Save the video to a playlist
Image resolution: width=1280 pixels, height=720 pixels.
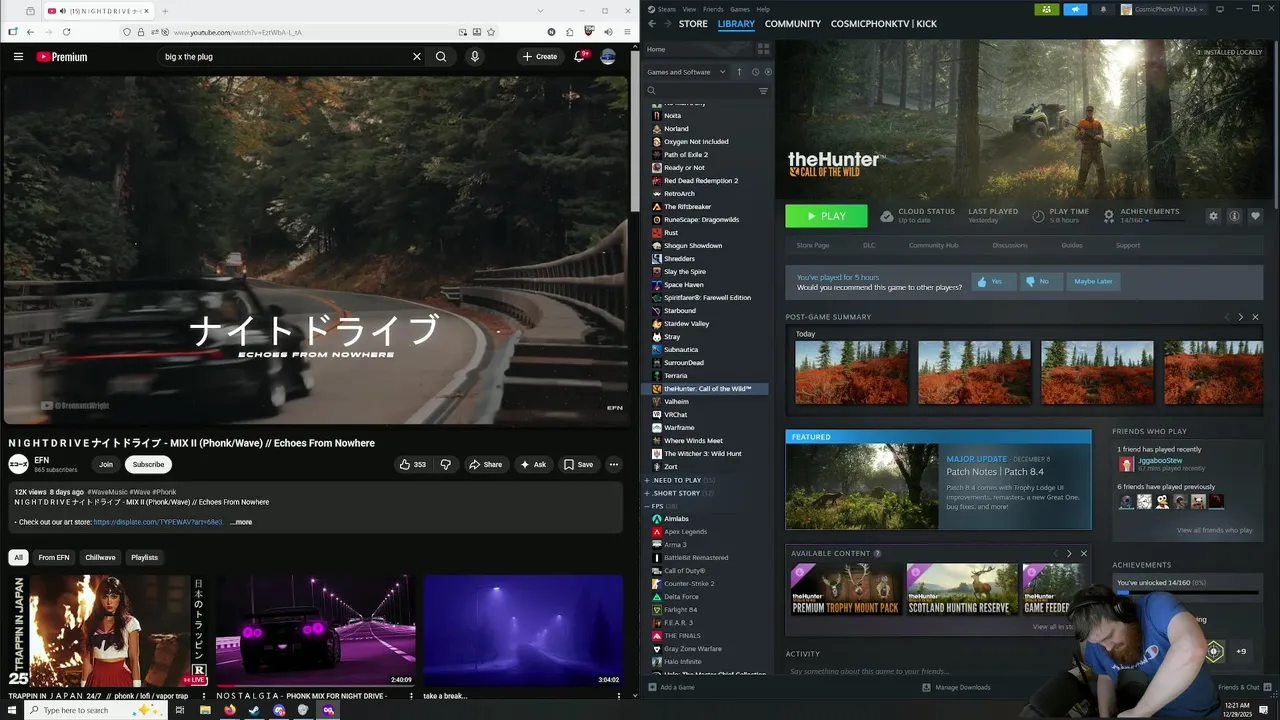tap(578, 464)
